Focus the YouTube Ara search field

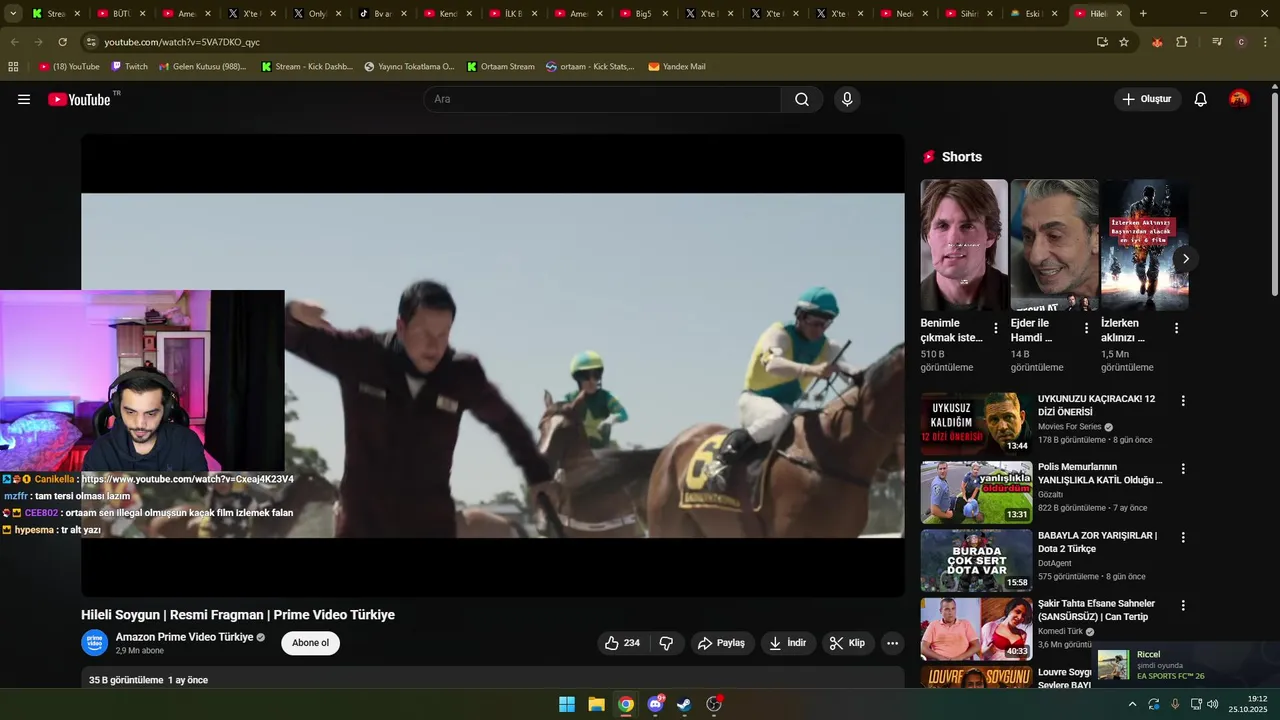[602, 99]
